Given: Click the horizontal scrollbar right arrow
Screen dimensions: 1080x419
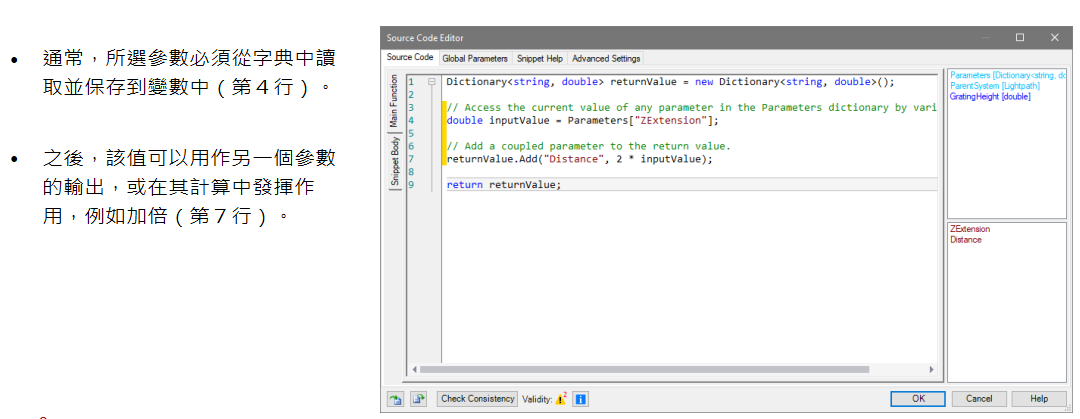Looking at the screenshot, I should pyautogui.click(x=931, y=370).
